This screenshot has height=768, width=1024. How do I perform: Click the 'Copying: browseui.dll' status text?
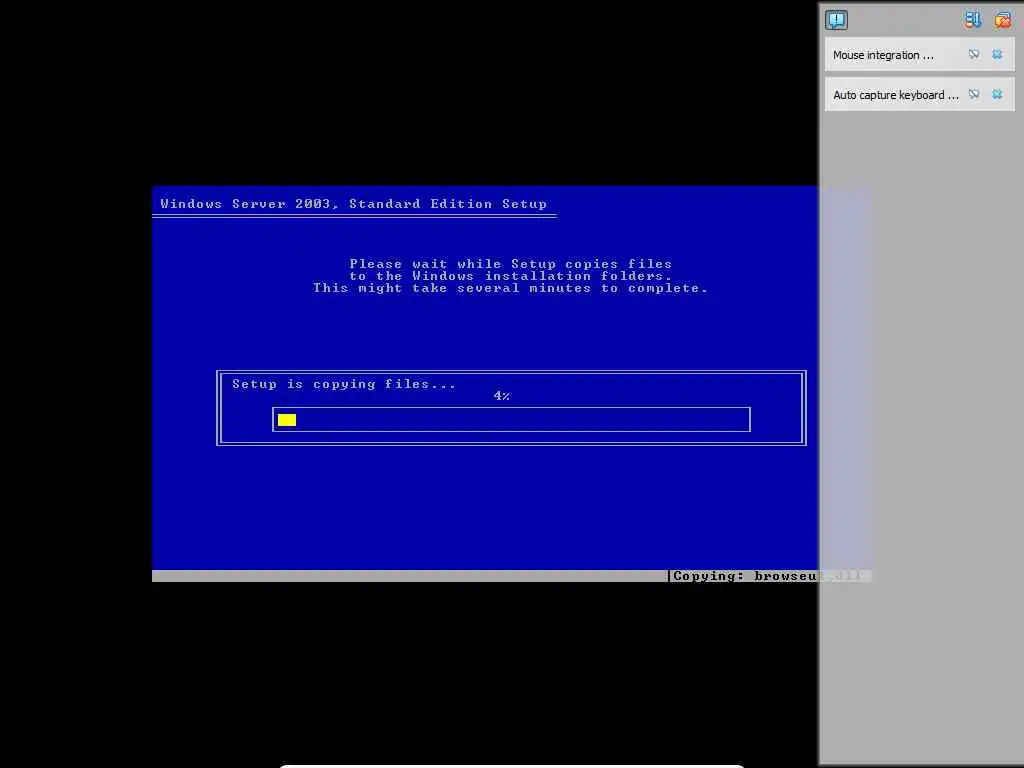tap(769, 576)
